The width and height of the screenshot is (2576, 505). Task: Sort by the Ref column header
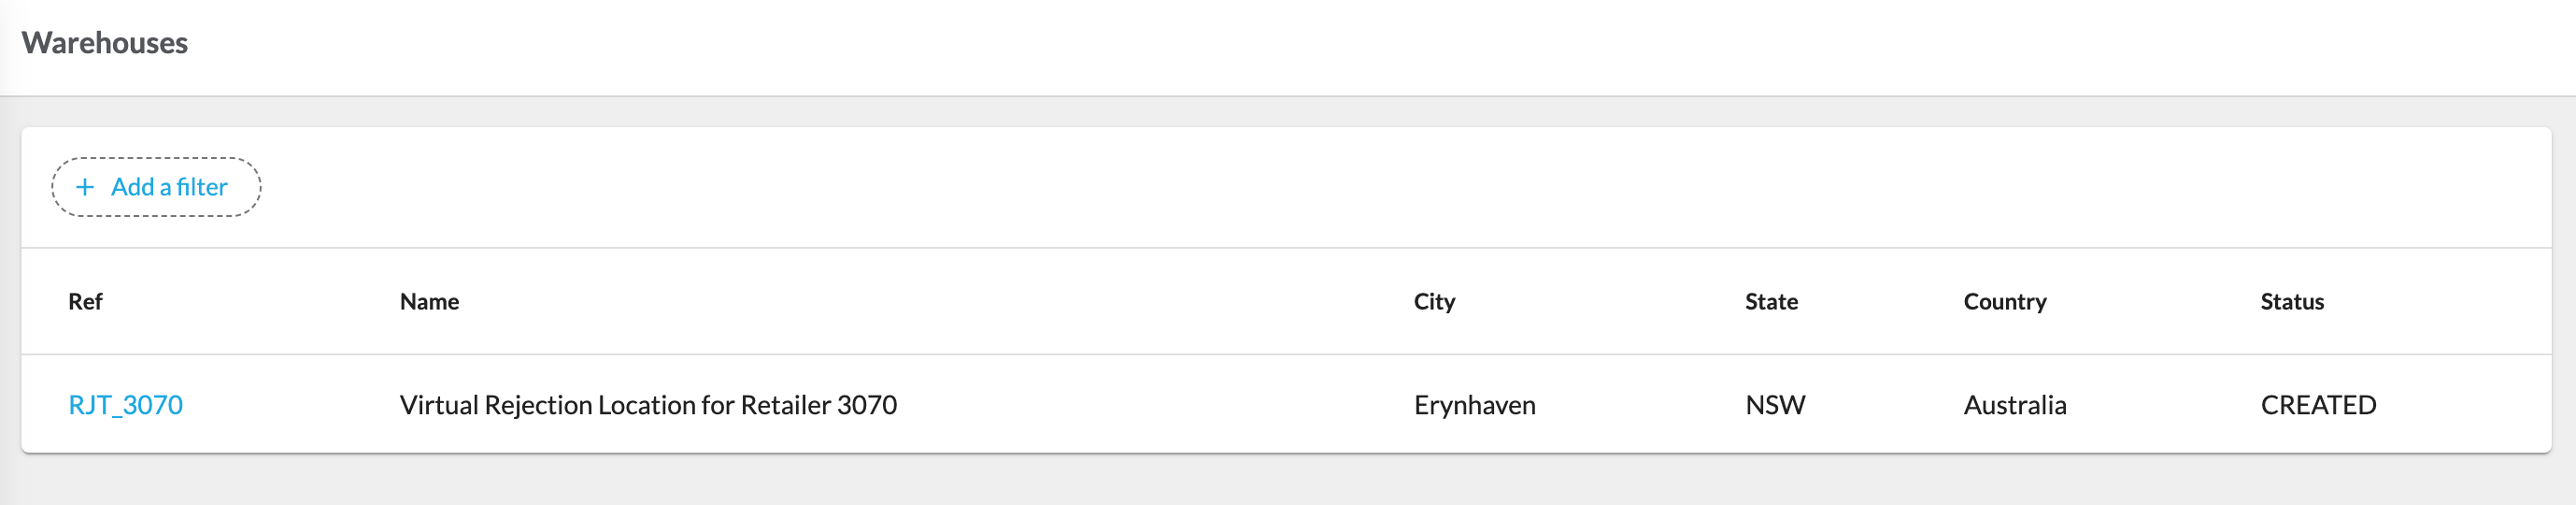click(85, 302)
